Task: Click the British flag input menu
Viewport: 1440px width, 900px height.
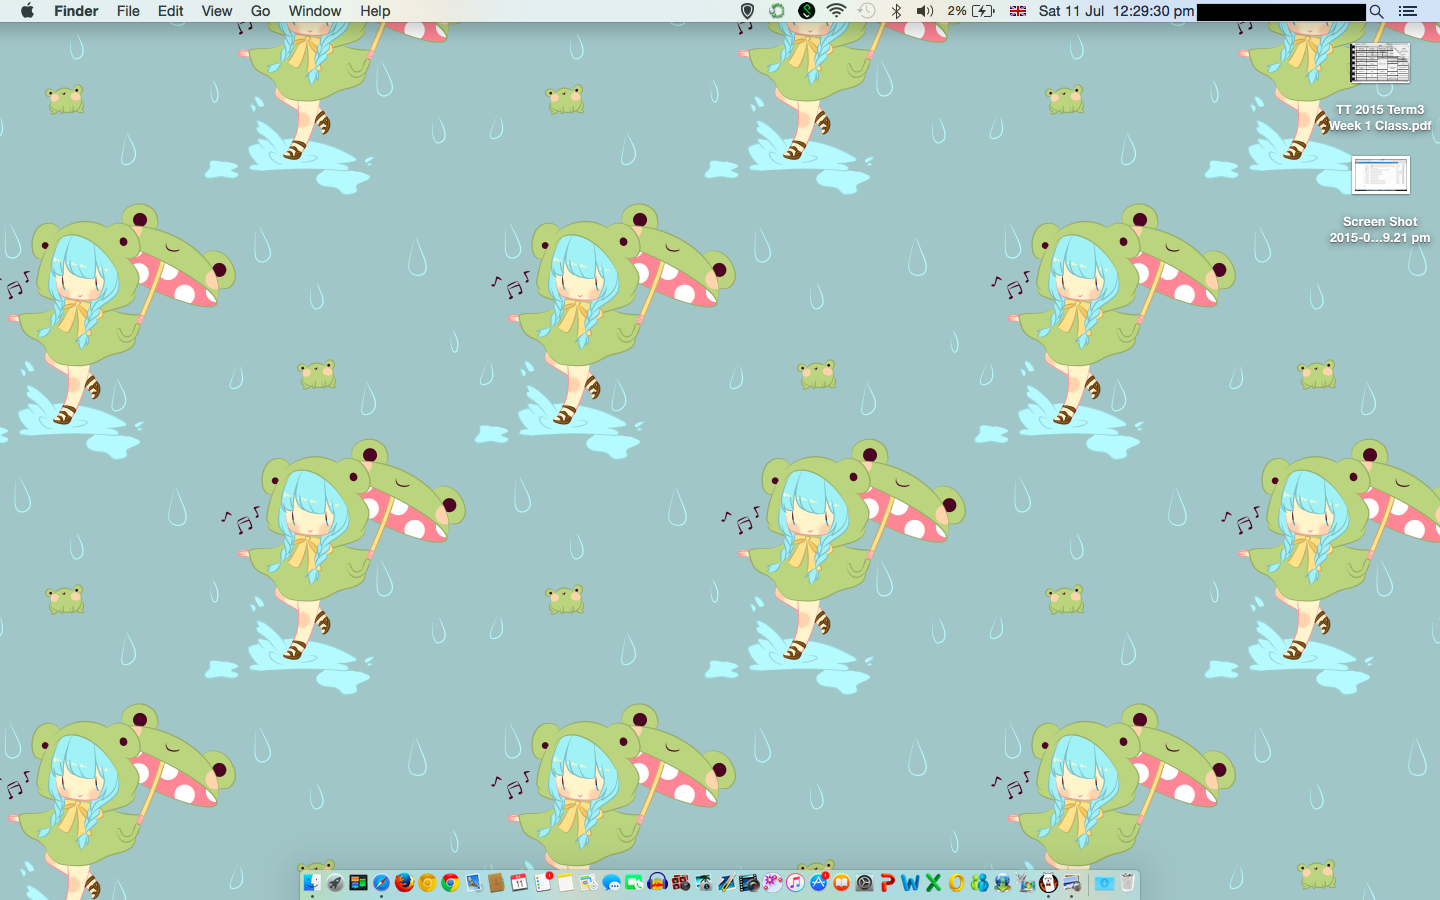Action: [1018, 11]
